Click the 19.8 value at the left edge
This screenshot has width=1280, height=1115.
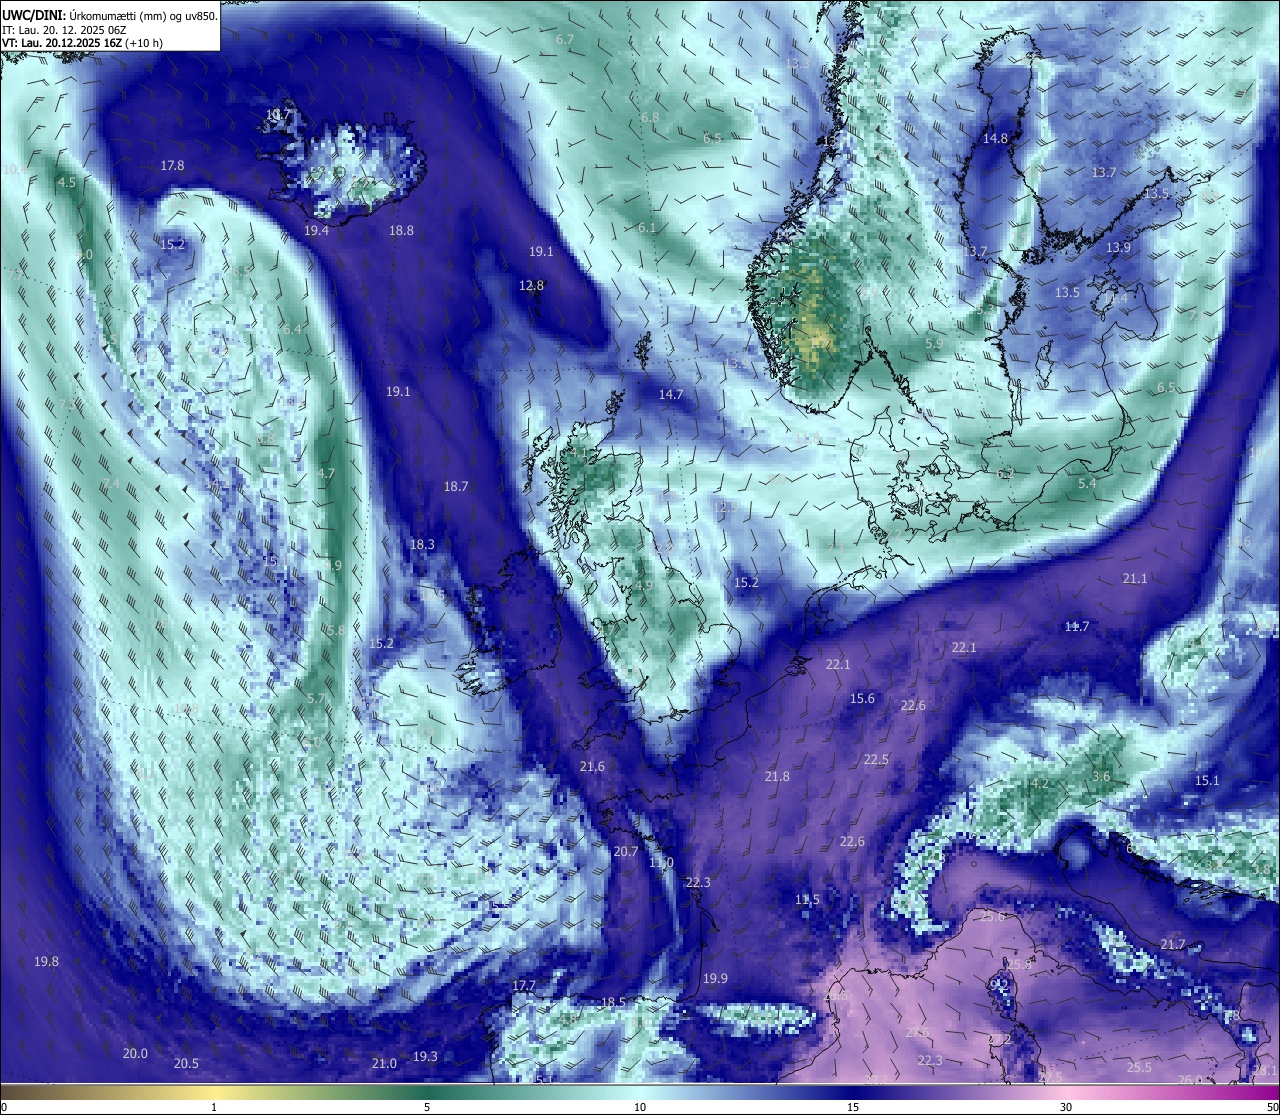(x=46, y=961)
